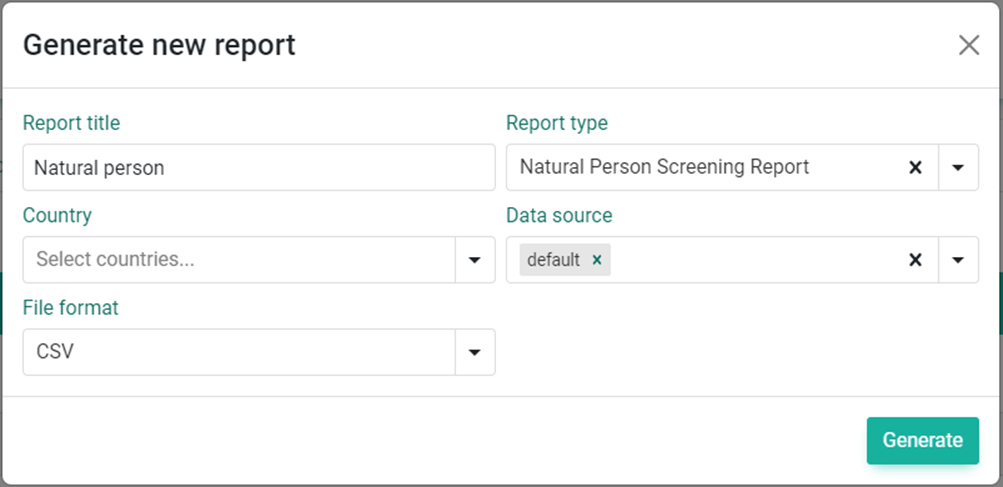Screen dimensions: 1003x487
Task: Click the Country label
Action: 57,215
